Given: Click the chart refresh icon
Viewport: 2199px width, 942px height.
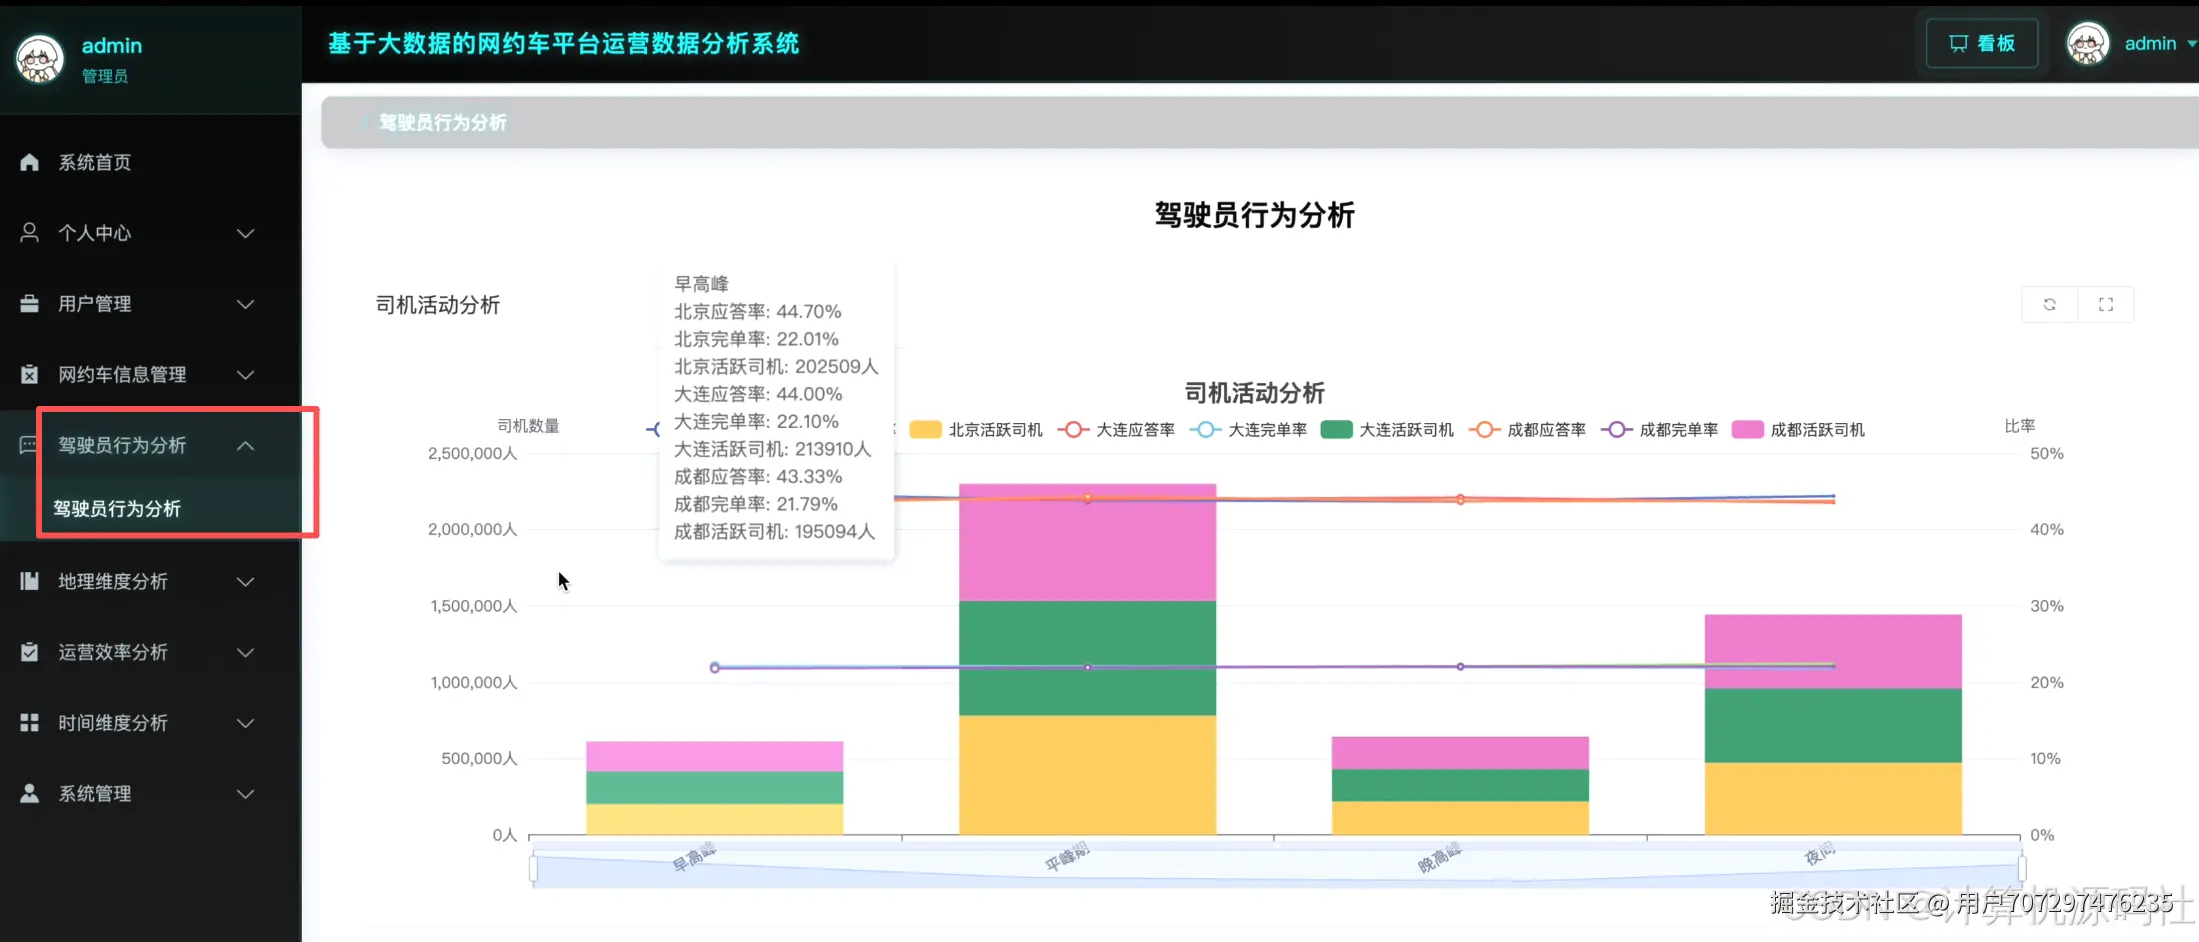Looking at the screenshot, I should (x=2049, y=304).
